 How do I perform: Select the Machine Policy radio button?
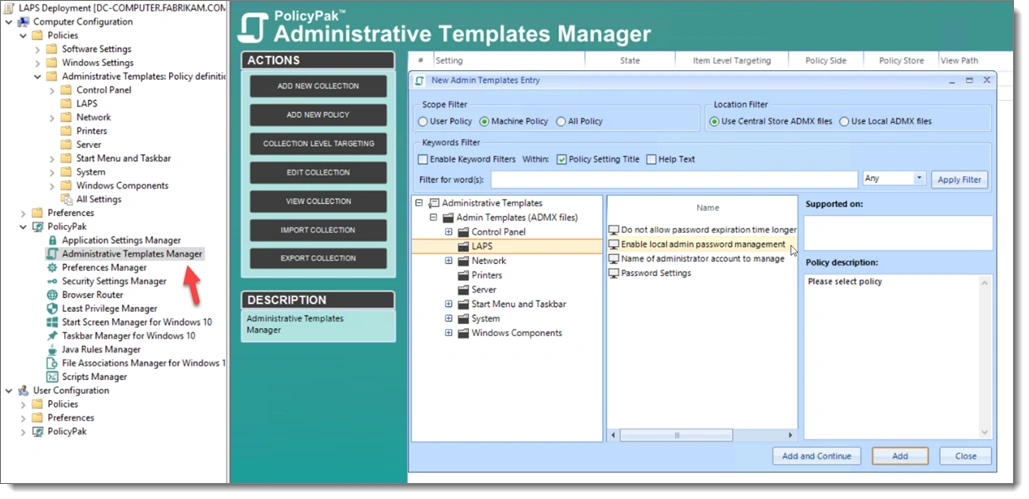[484, 121]
